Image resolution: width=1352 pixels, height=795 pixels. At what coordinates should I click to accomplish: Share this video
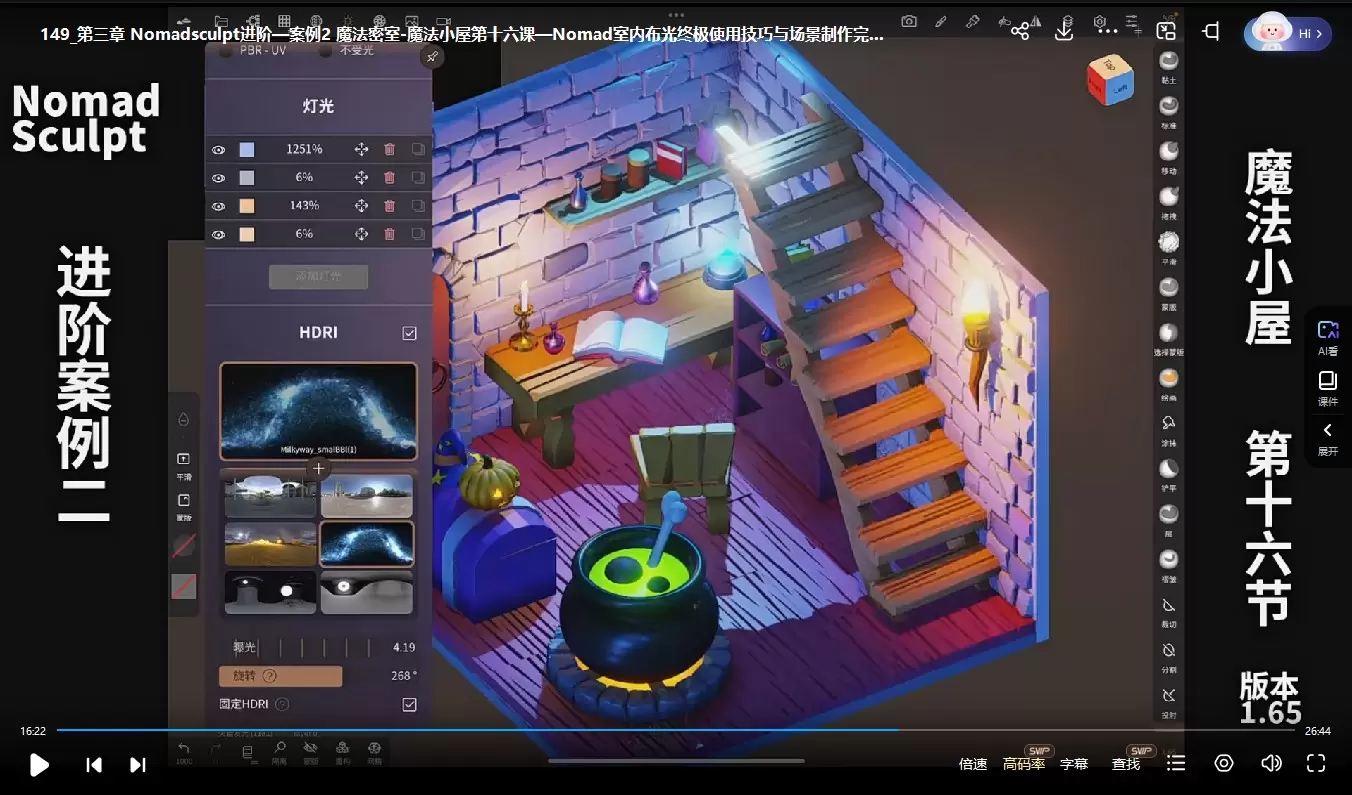coord(1020,32)
